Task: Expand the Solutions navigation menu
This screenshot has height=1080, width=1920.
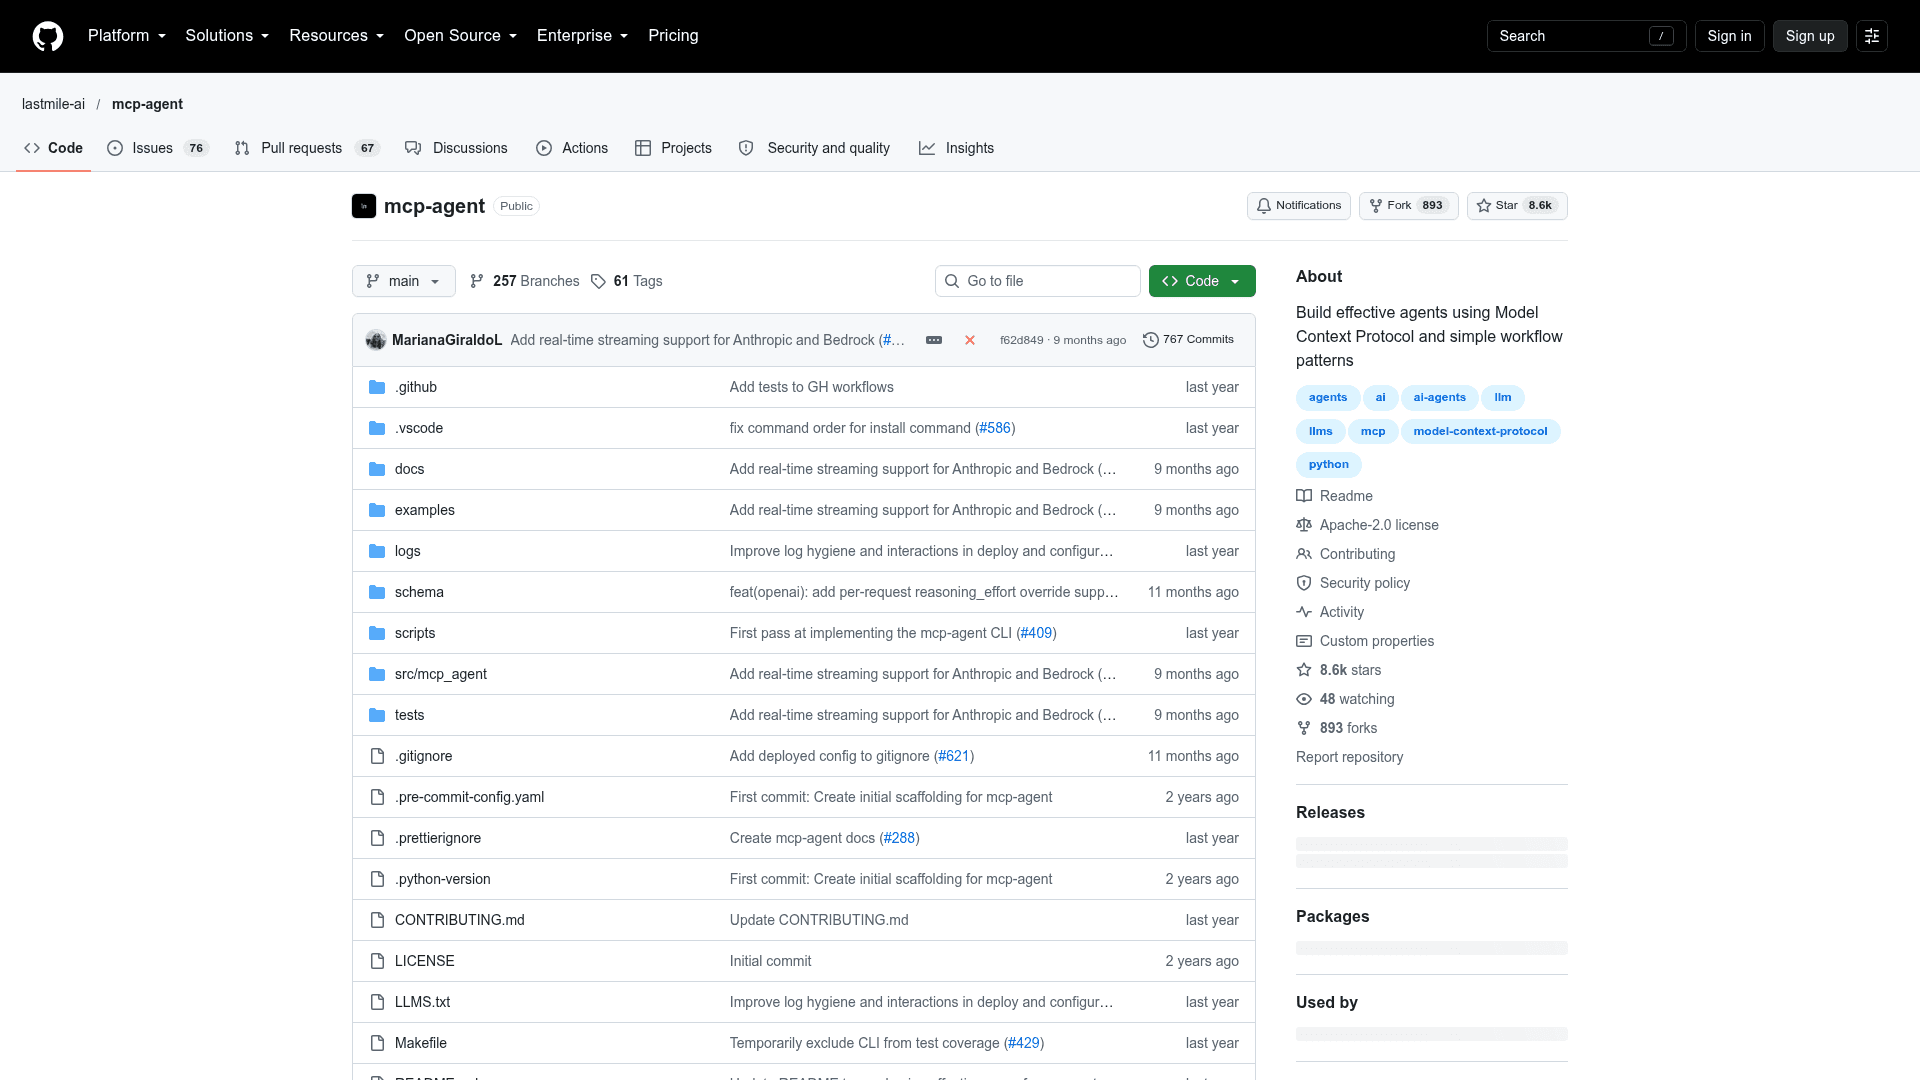Action: pos(227,36)
